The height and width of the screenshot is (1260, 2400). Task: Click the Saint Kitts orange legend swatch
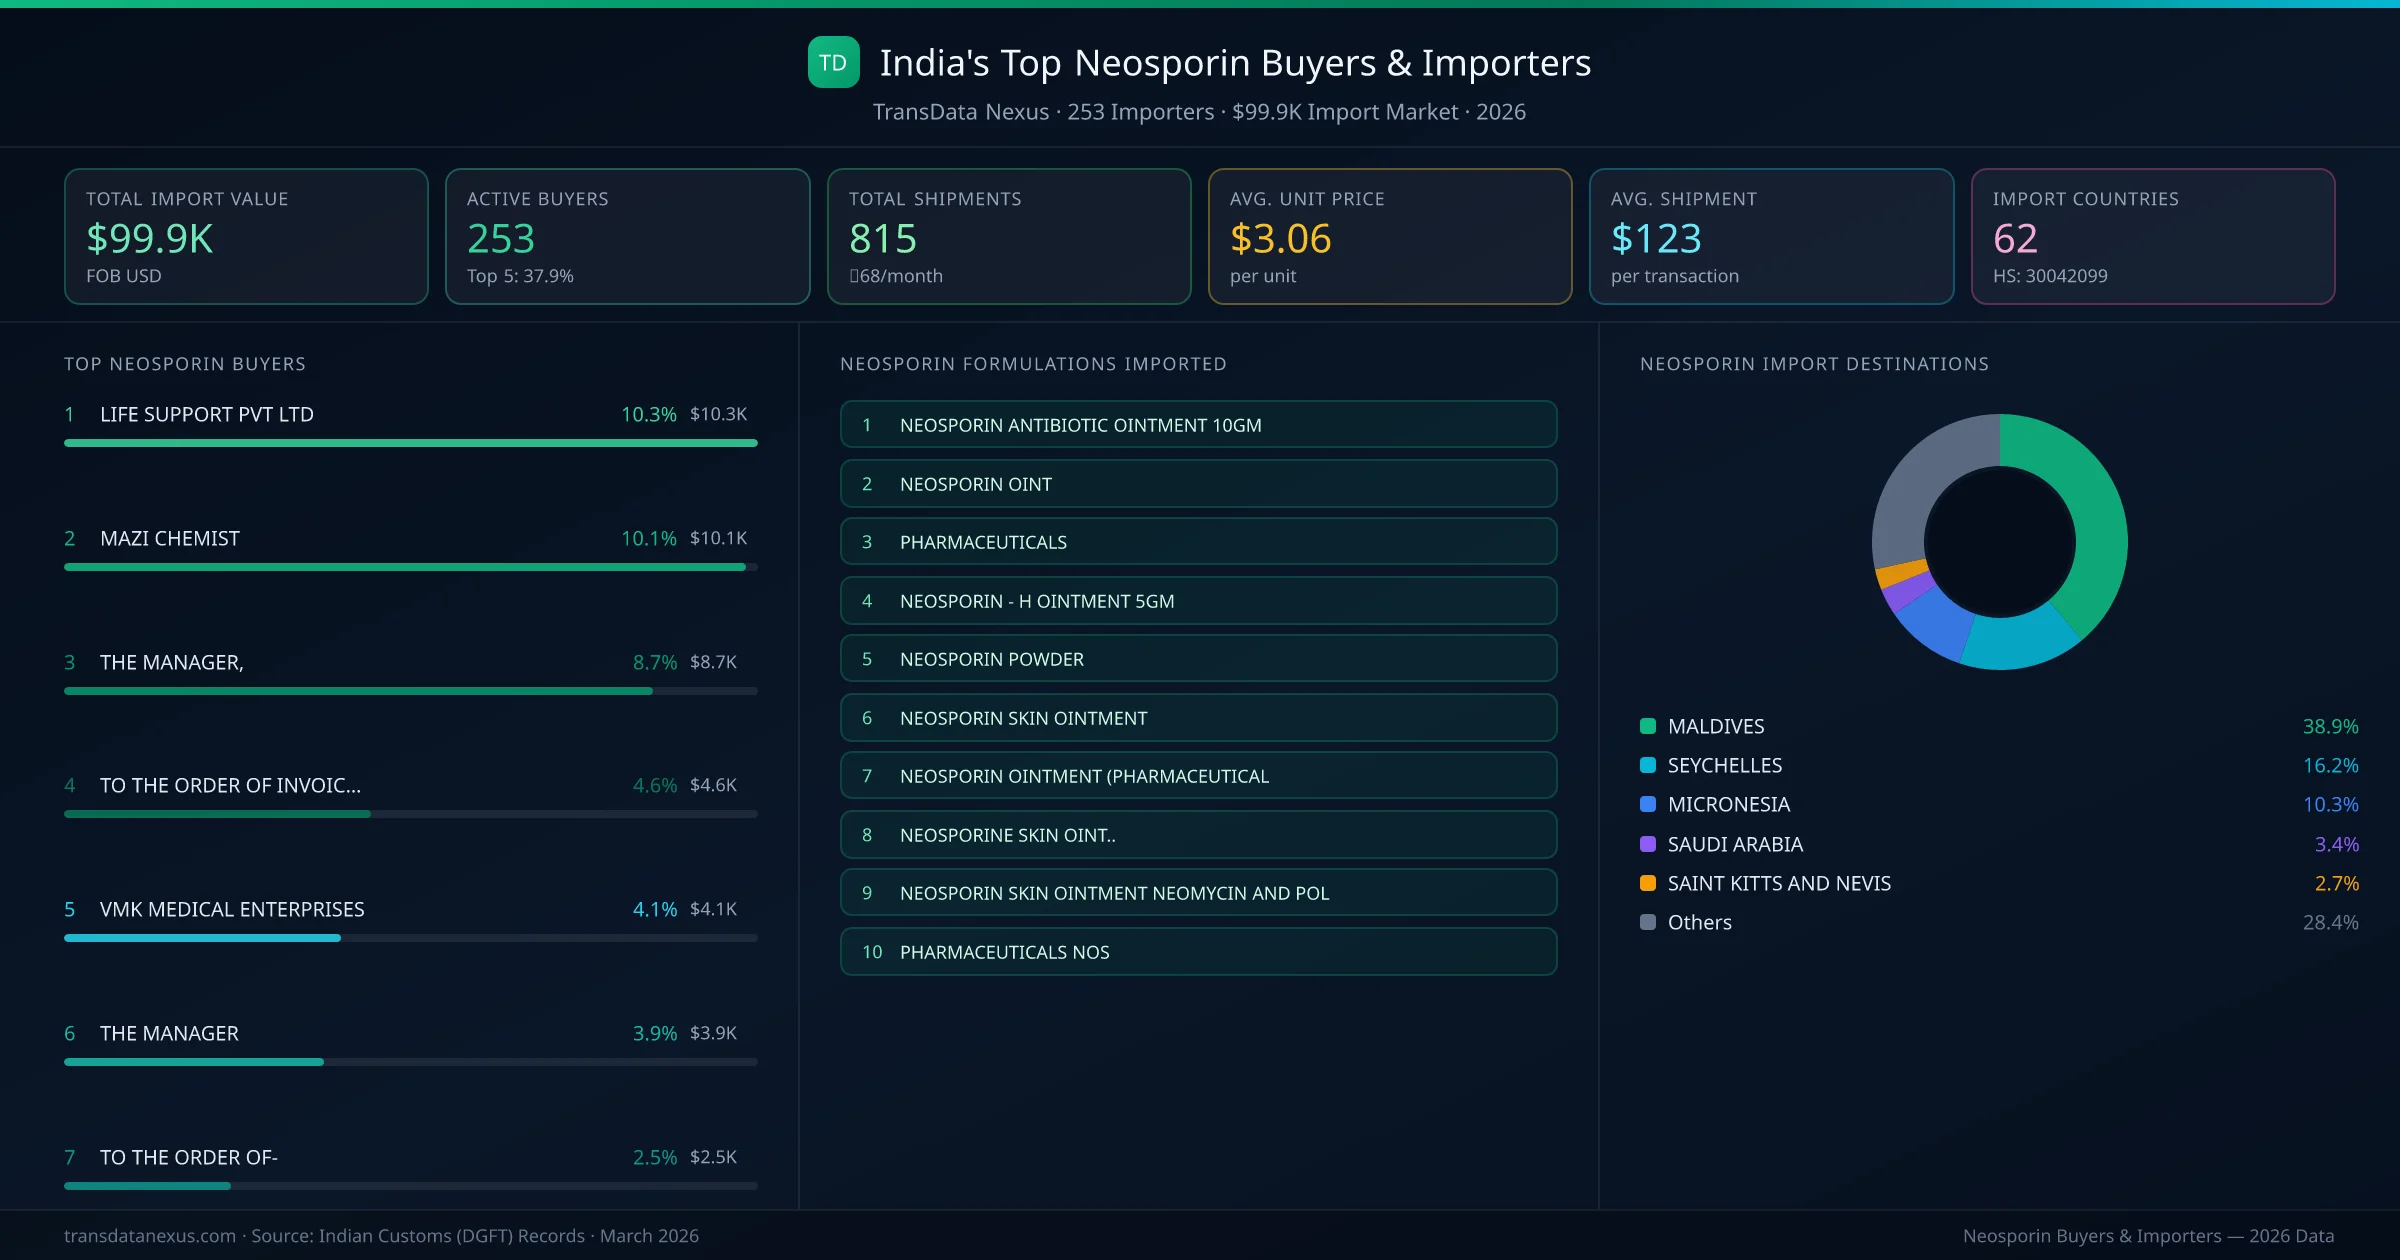[x=1648, y=883]
